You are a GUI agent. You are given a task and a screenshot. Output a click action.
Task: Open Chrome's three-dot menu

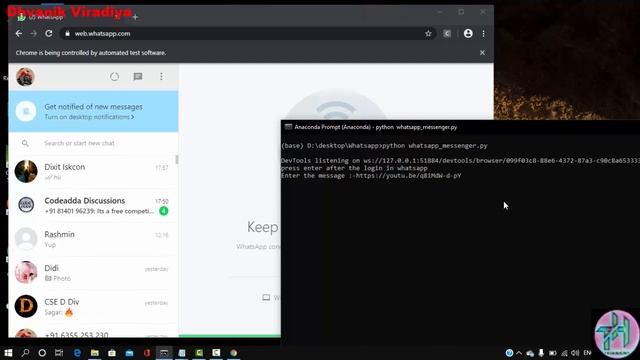(x=483, y=33)
